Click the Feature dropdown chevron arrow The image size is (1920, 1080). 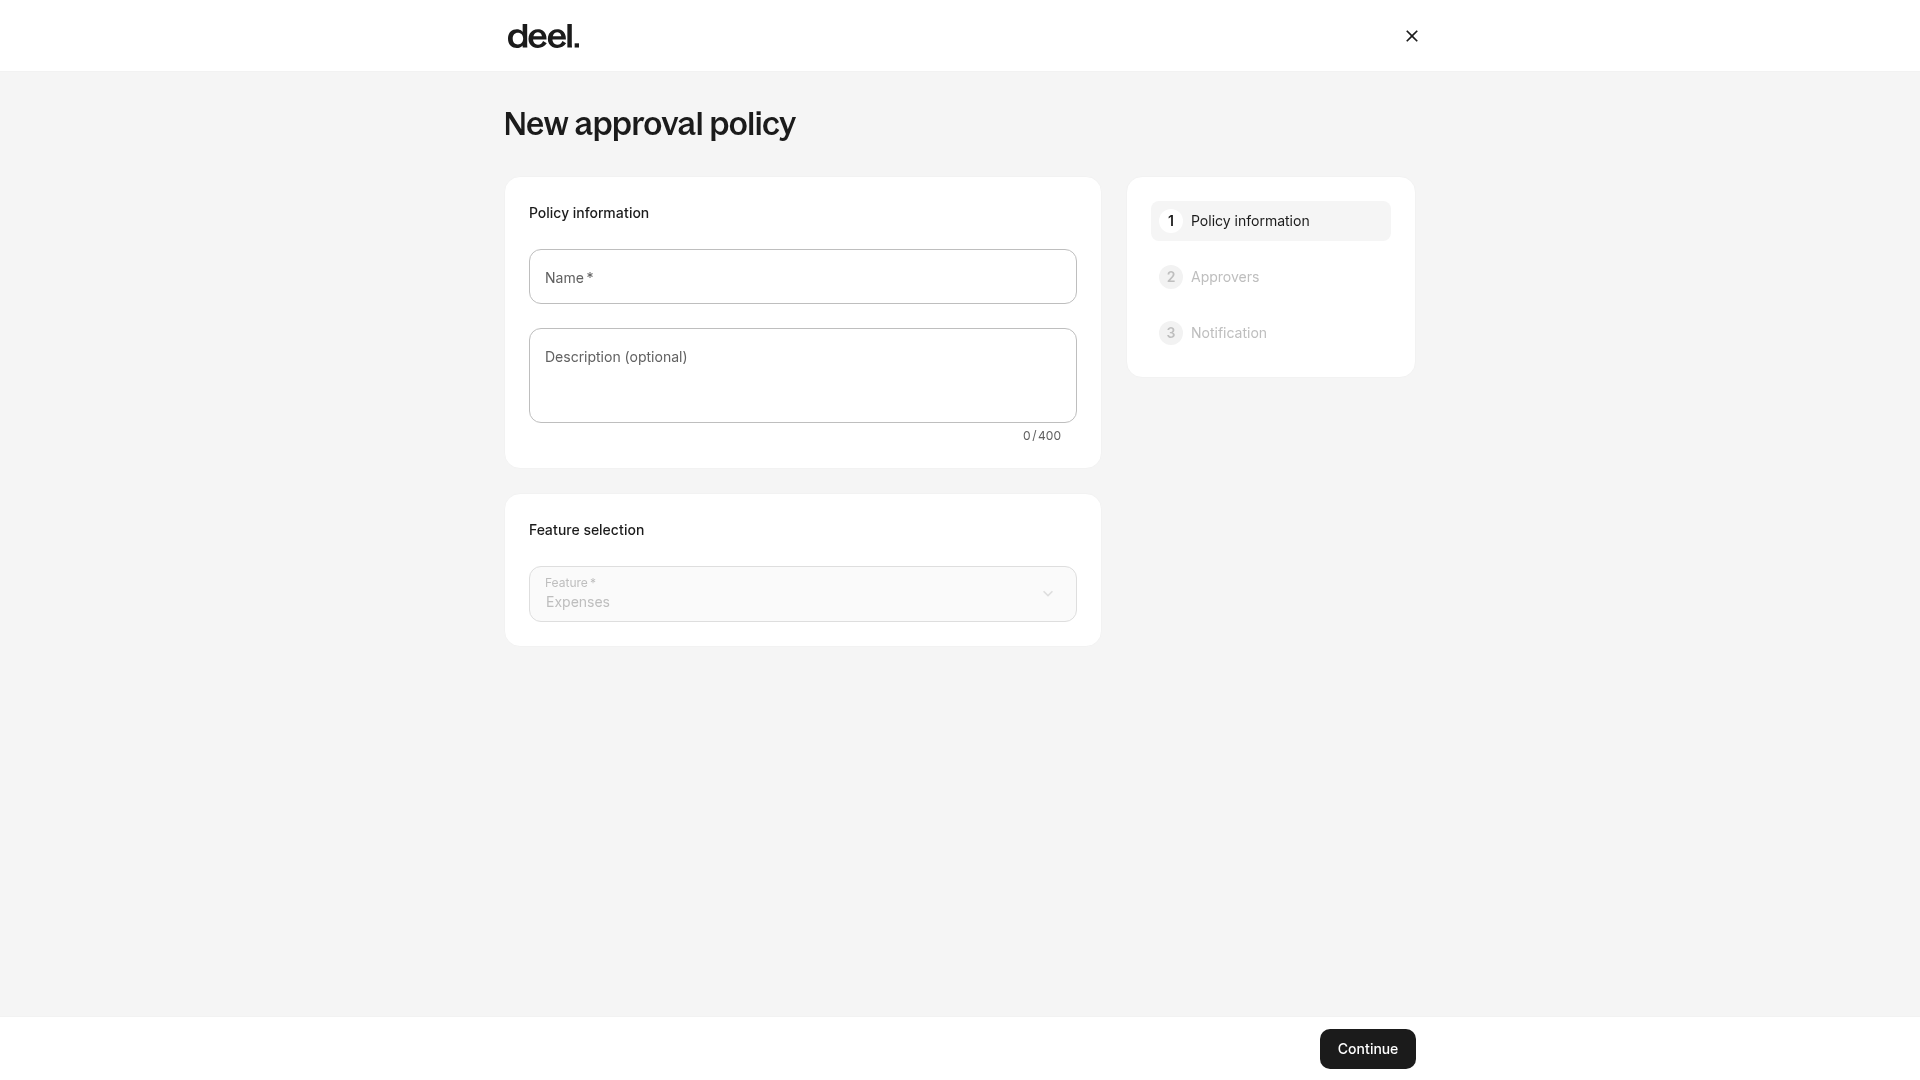tap(1047, 594)
